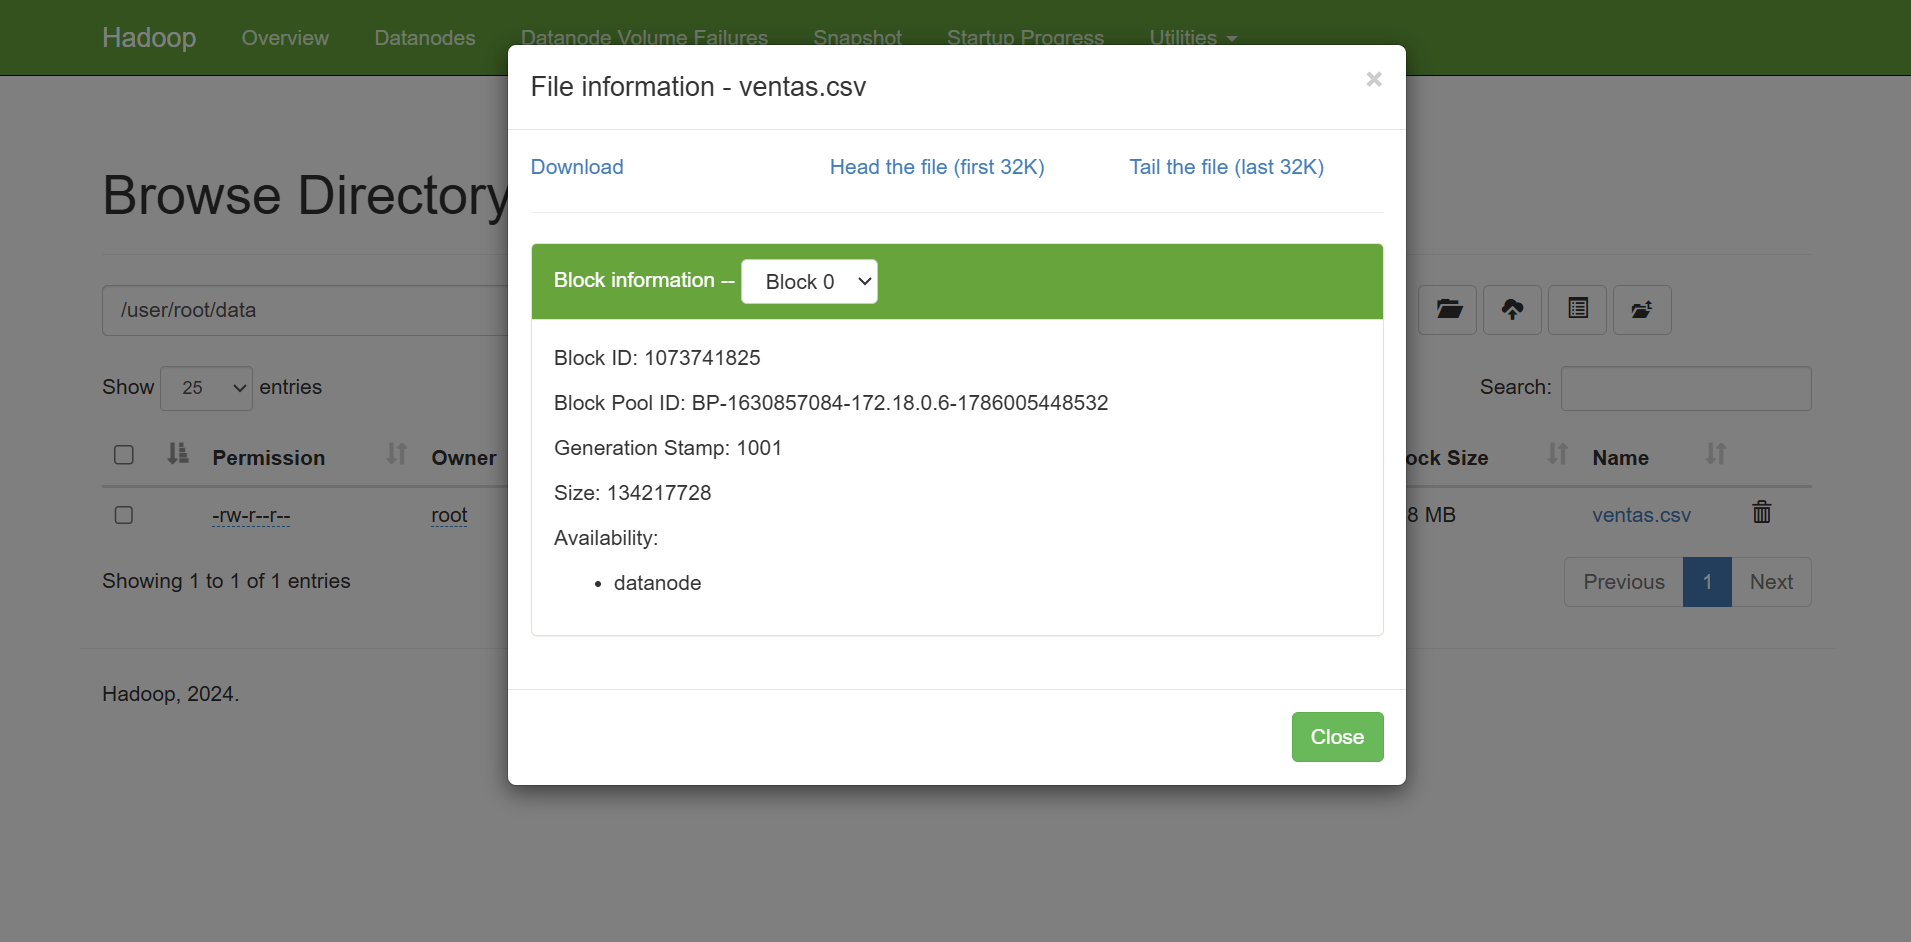The height and width of the screenshot is (942, 1911).
Task: Click the Previous pagination button
Action: coord(1624,582)
